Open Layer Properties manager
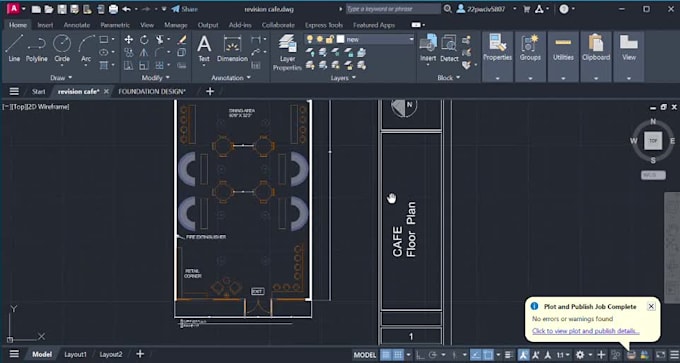 287,52
